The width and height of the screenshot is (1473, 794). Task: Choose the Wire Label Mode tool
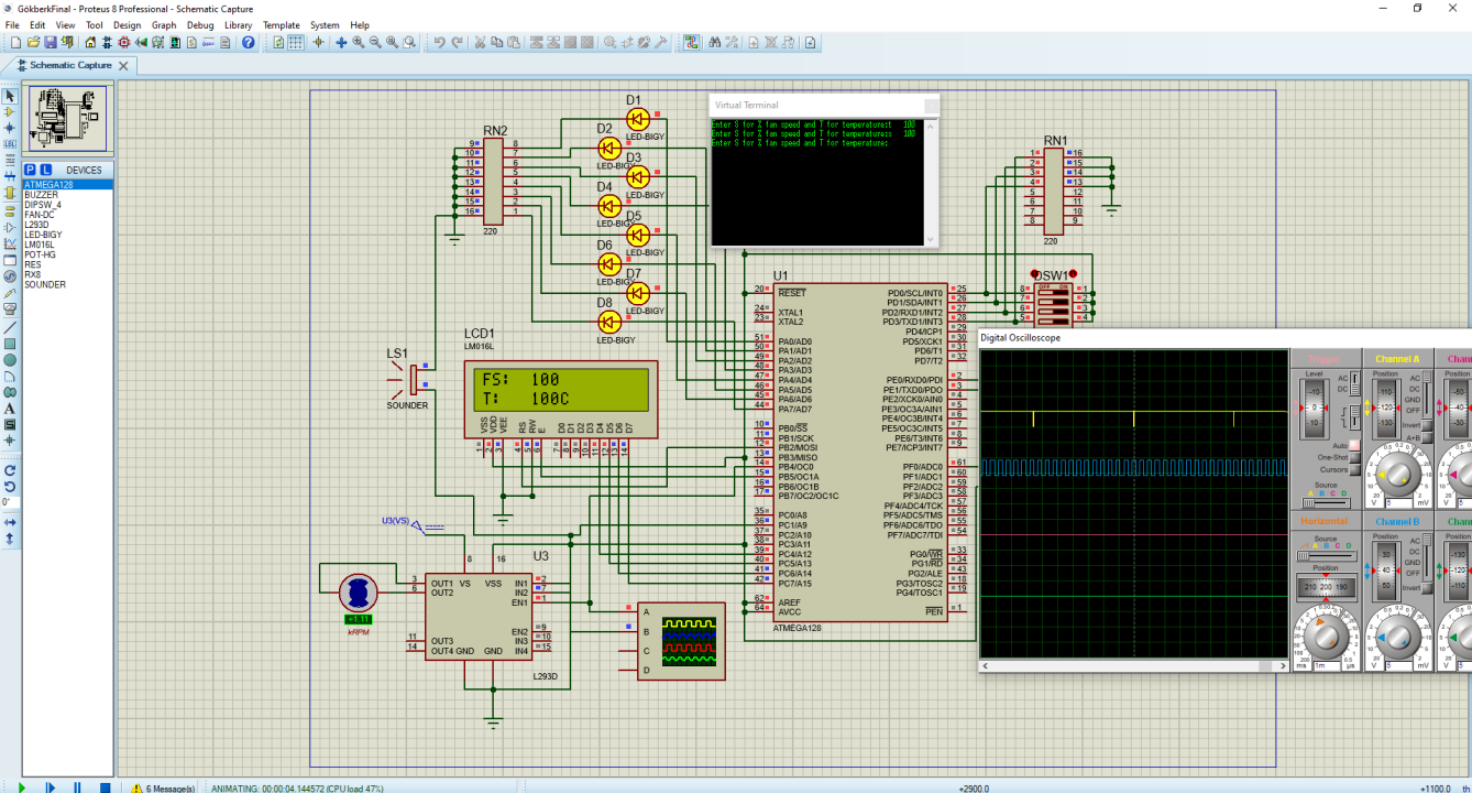[10, 145]
